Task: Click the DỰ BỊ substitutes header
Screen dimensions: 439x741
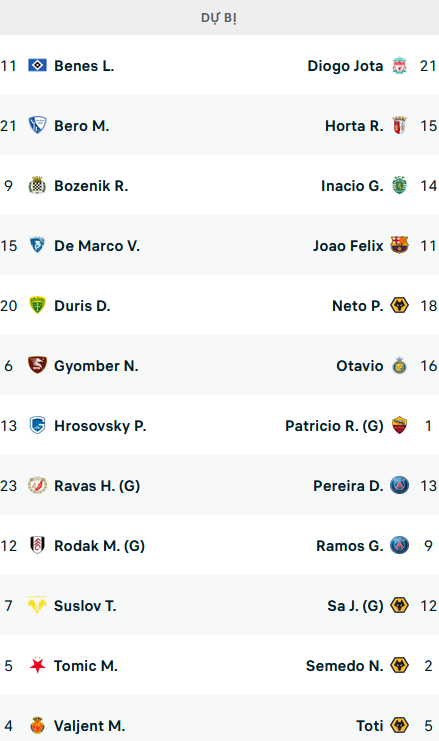Action: click(219, 17)
